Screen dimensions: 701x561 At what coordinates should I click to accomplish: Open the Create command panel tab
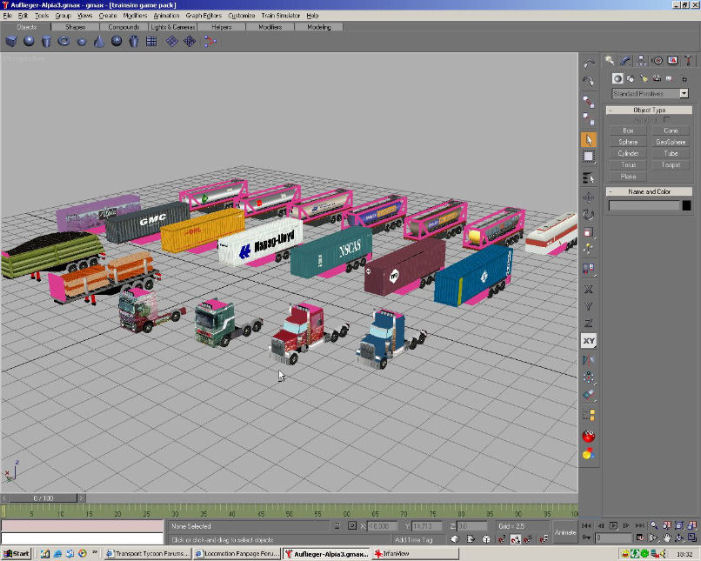click(609, 60)
